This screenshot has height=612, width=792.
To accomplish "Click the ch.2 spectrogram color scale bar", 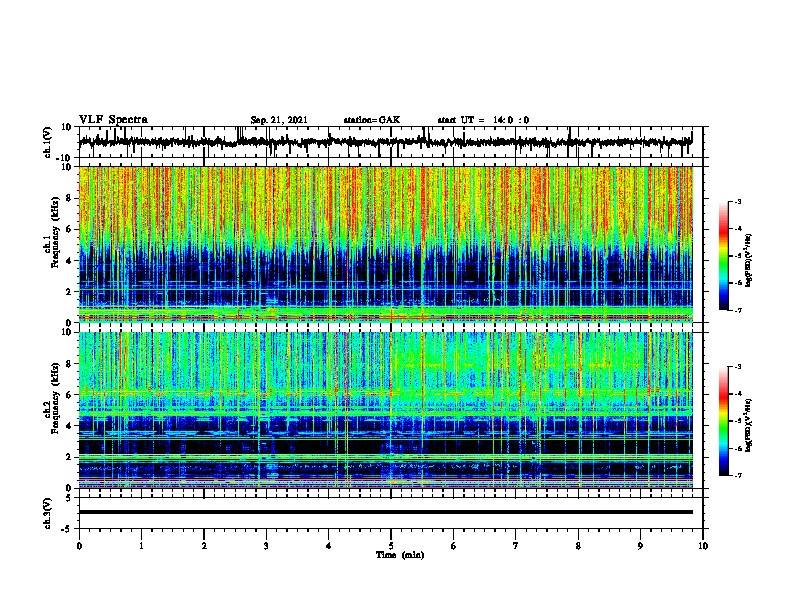I will [x=723, y=421].
